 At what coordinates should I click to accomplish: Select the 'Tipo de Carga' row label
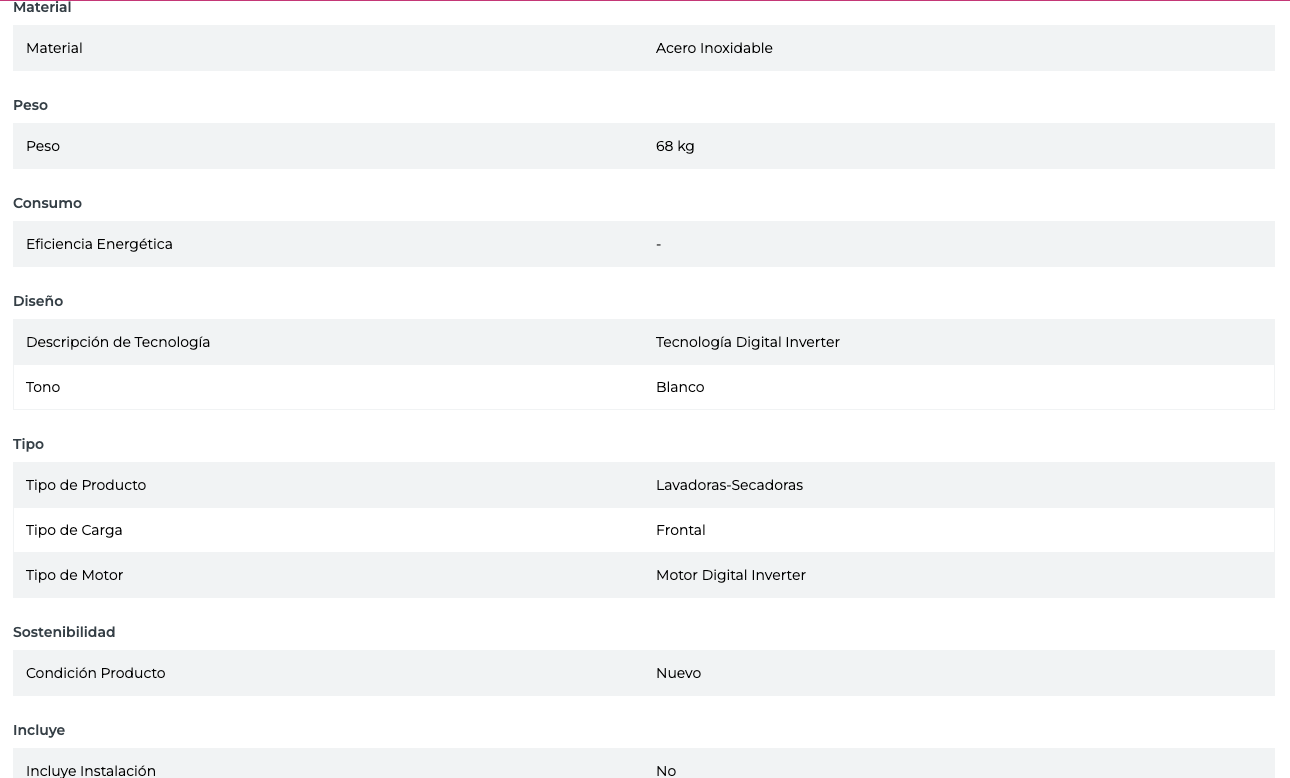pos(74,530)
